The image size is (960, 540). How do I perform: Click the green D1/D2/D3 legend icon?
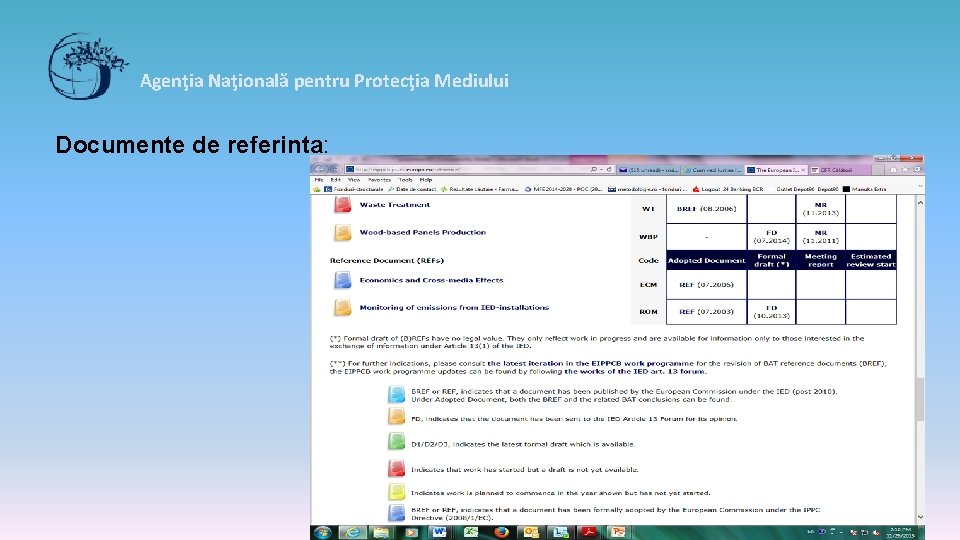396,441
